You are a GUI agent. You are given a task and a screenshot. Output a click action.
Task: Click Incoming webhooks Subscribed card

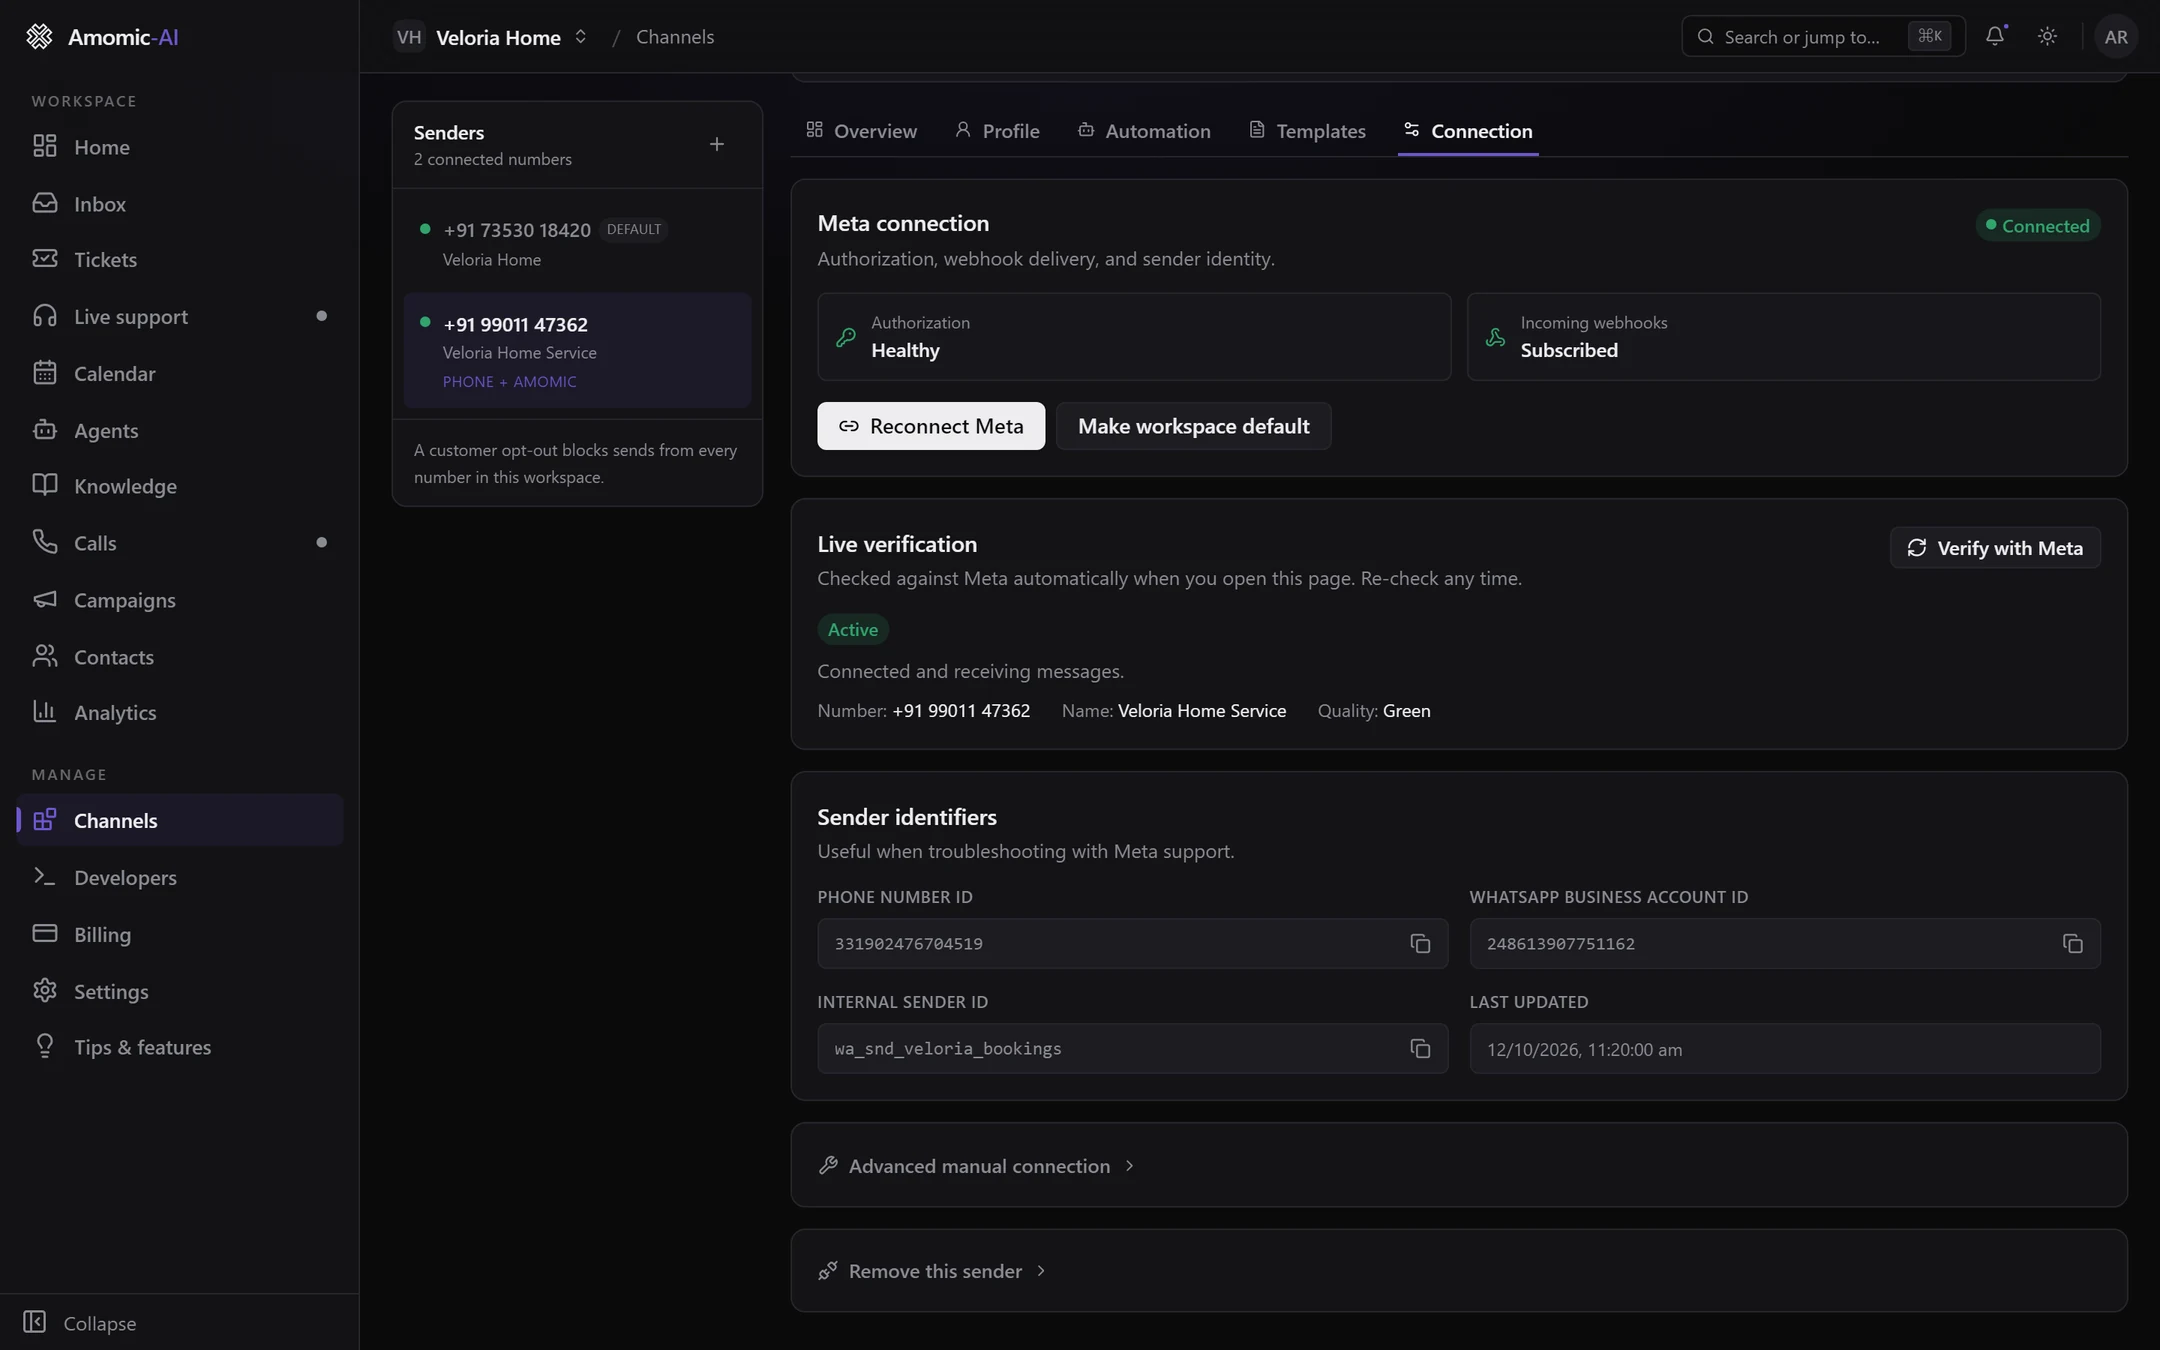(1784, 337)
